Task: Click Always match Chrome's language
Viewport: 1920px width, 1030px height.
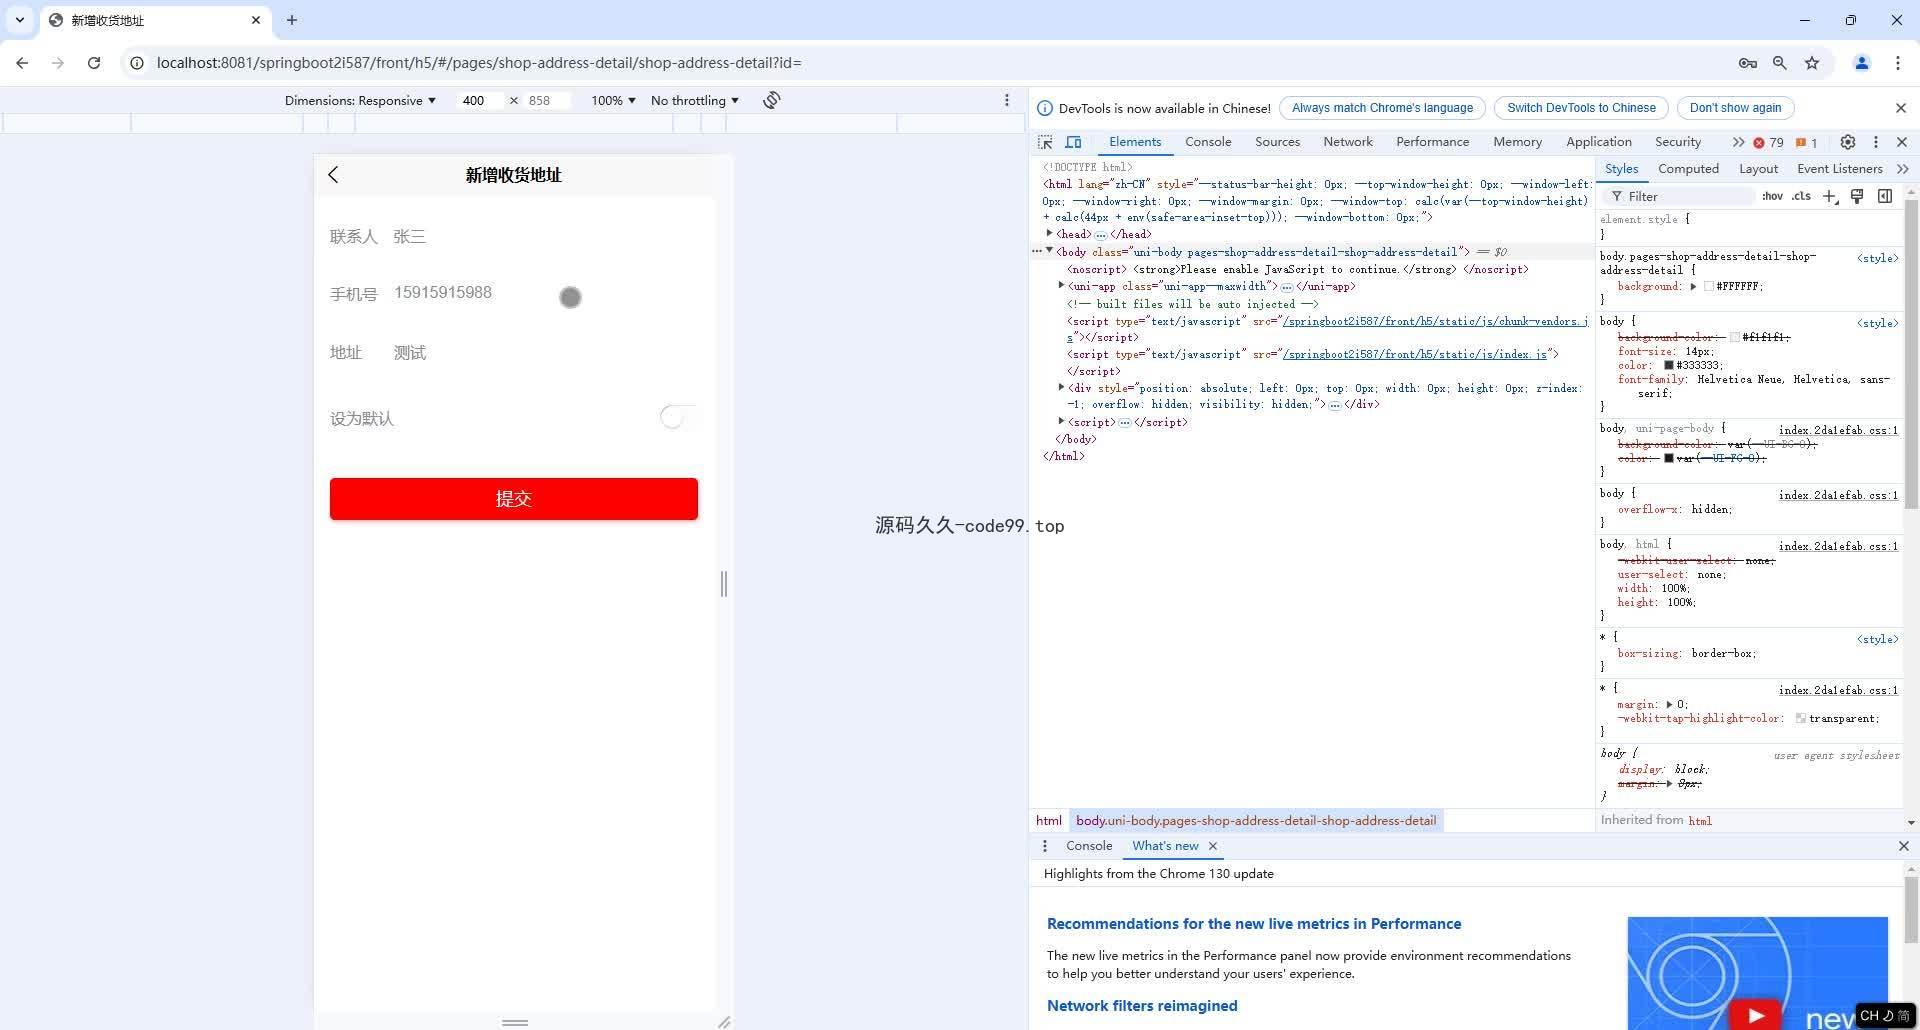Action: [1382, 108]
